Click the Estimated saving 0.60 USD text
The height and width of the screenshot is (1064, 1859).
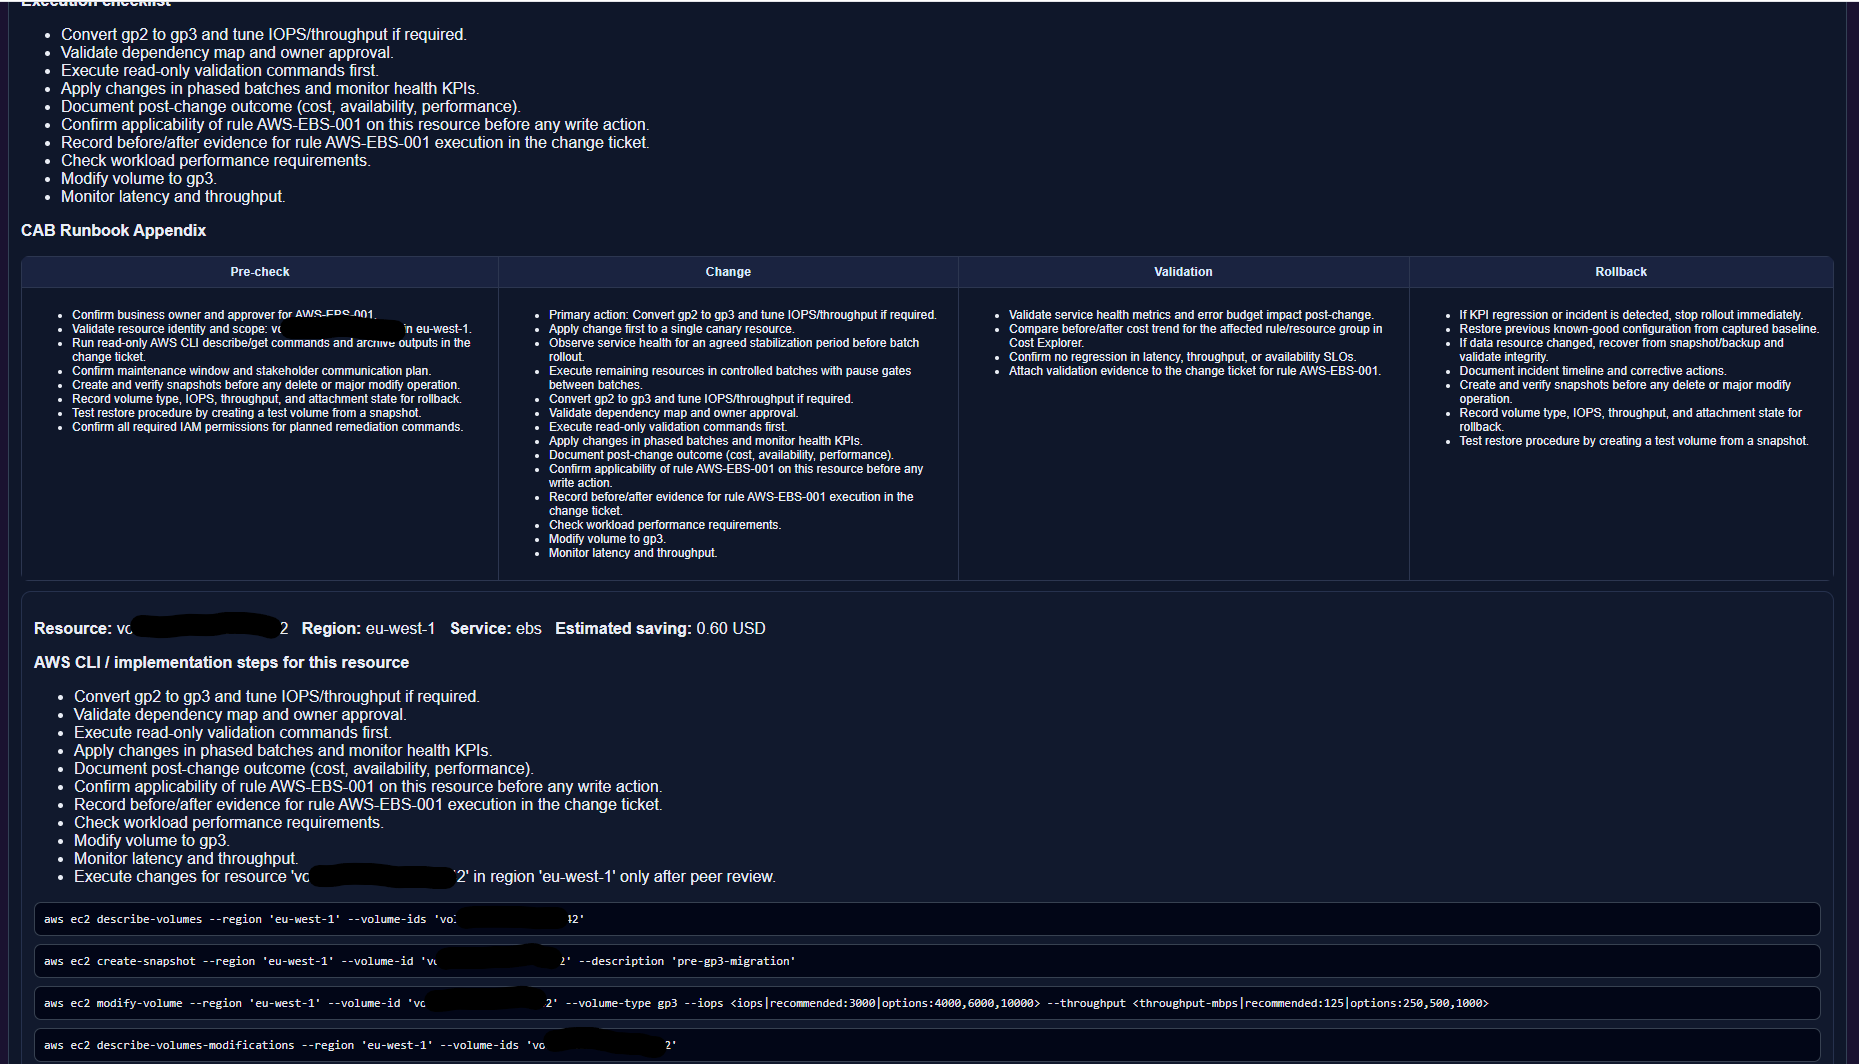[x=660, y=628]
